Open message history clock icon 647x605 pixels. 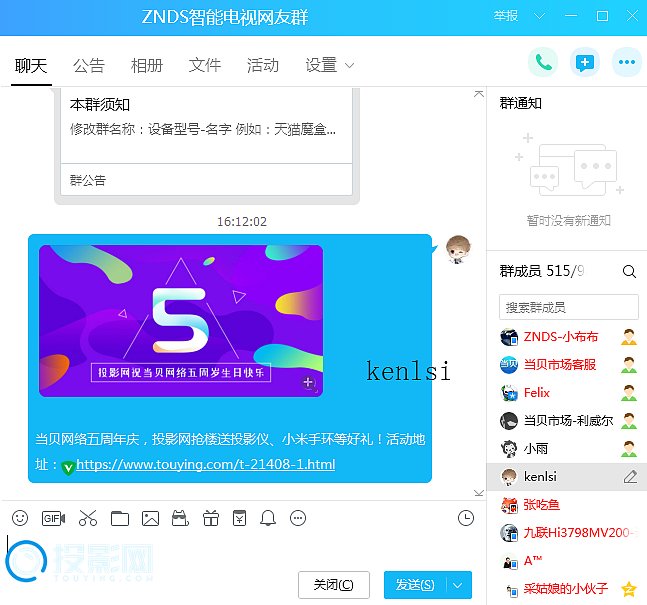point(465,518)
